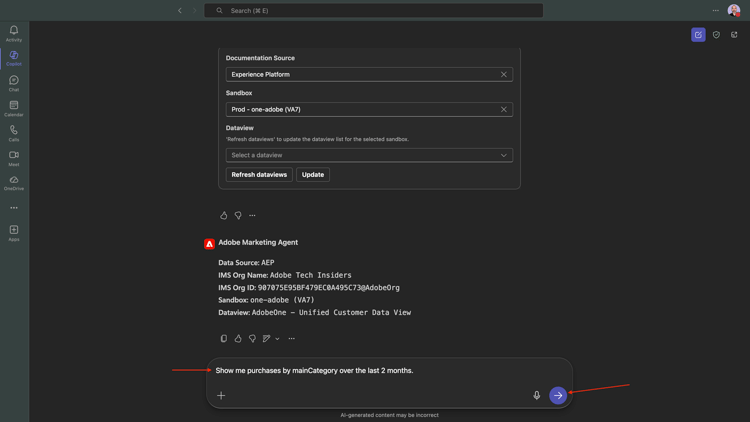Open OneDrive from the sidebar
The width and height of the screenshot is (750, 422).
point(14,183)
